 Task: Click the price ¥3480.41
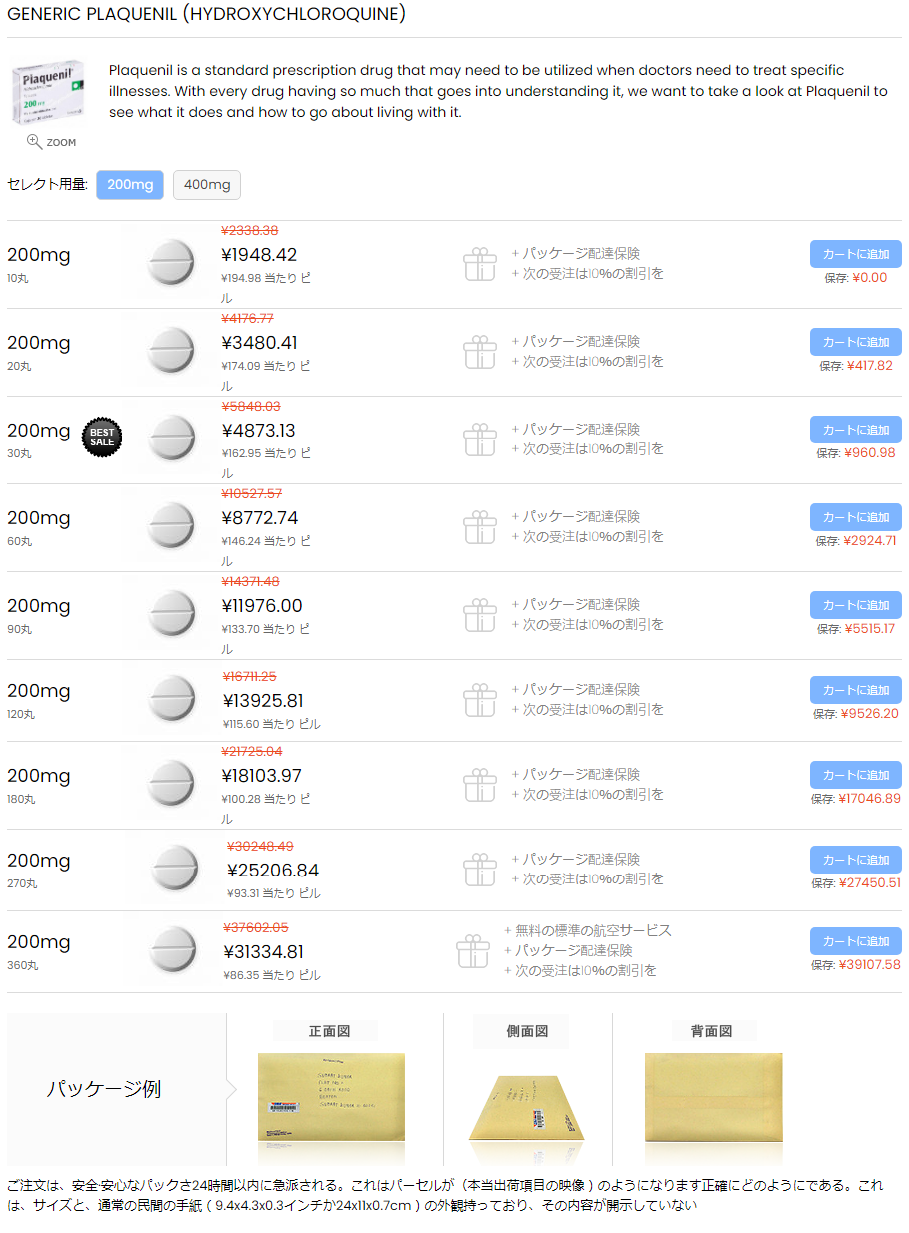pos(259,343)
